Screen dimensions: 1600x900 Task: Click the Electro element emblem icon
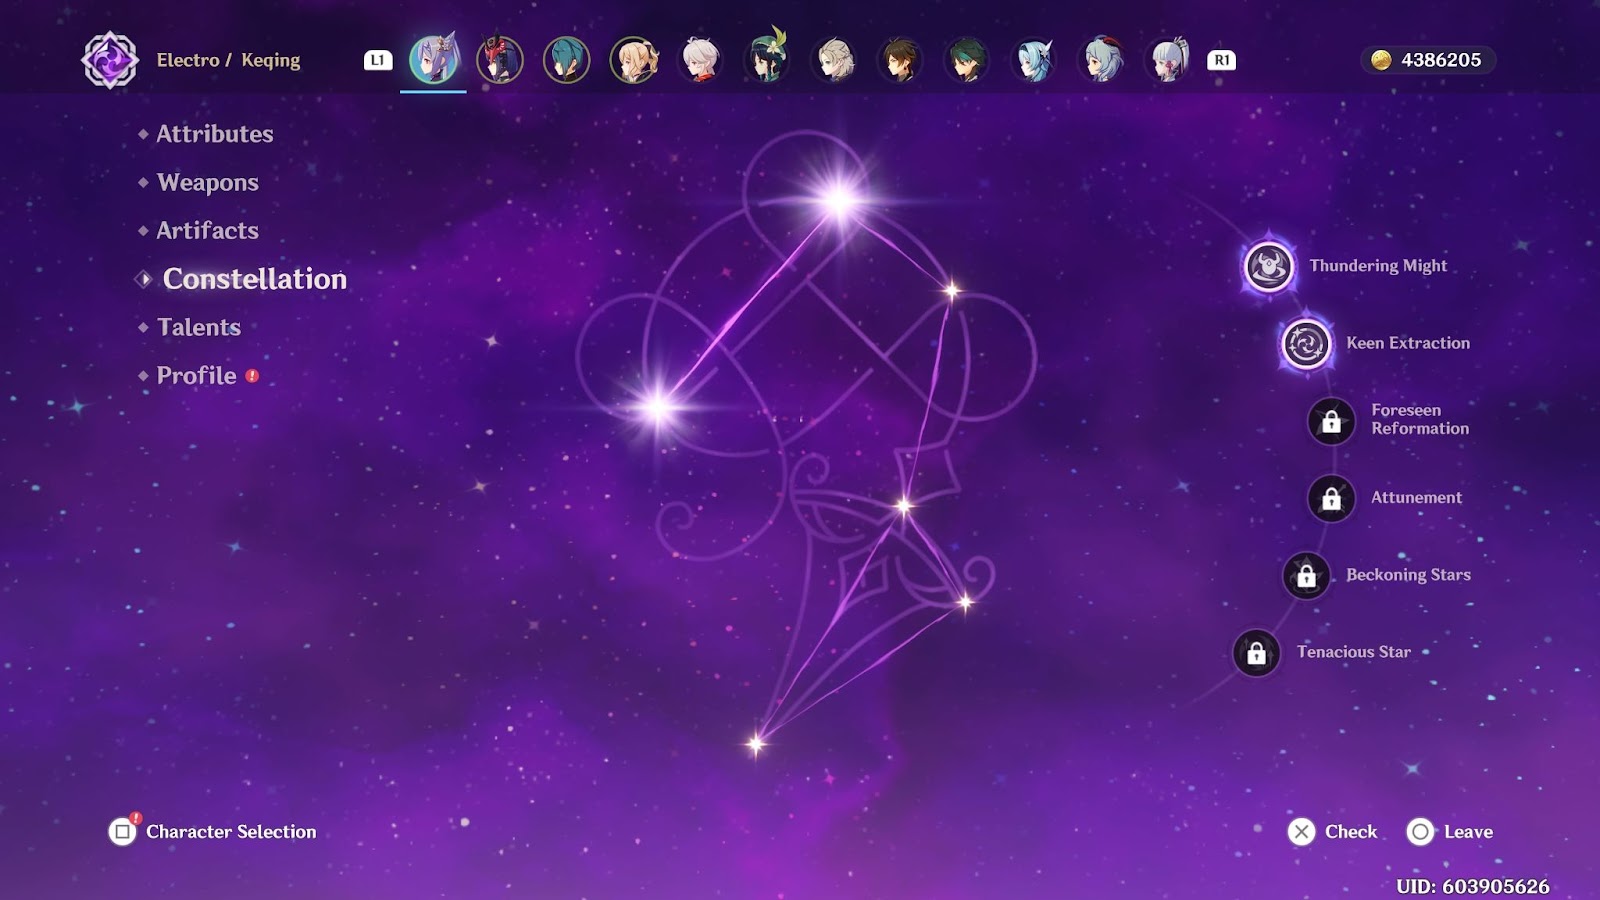point(110,60)
